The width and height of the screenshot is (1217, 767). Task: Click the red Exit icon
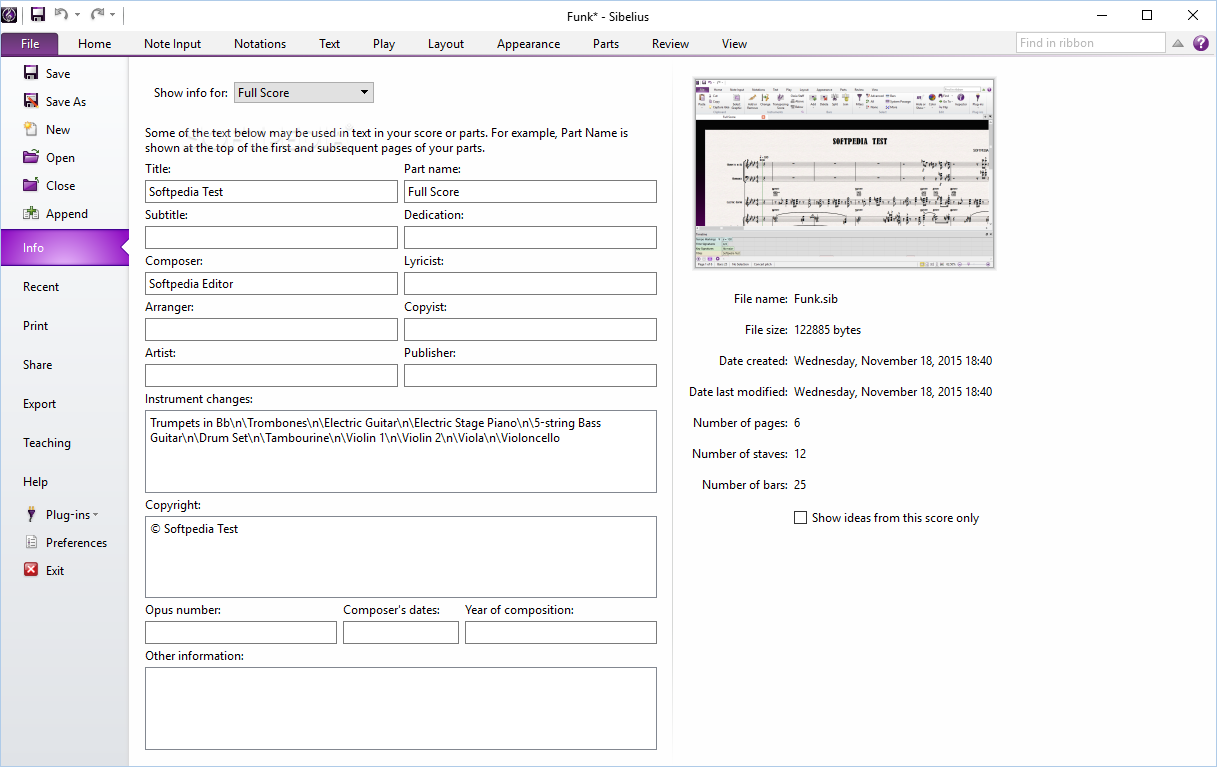tap(31, 570)
